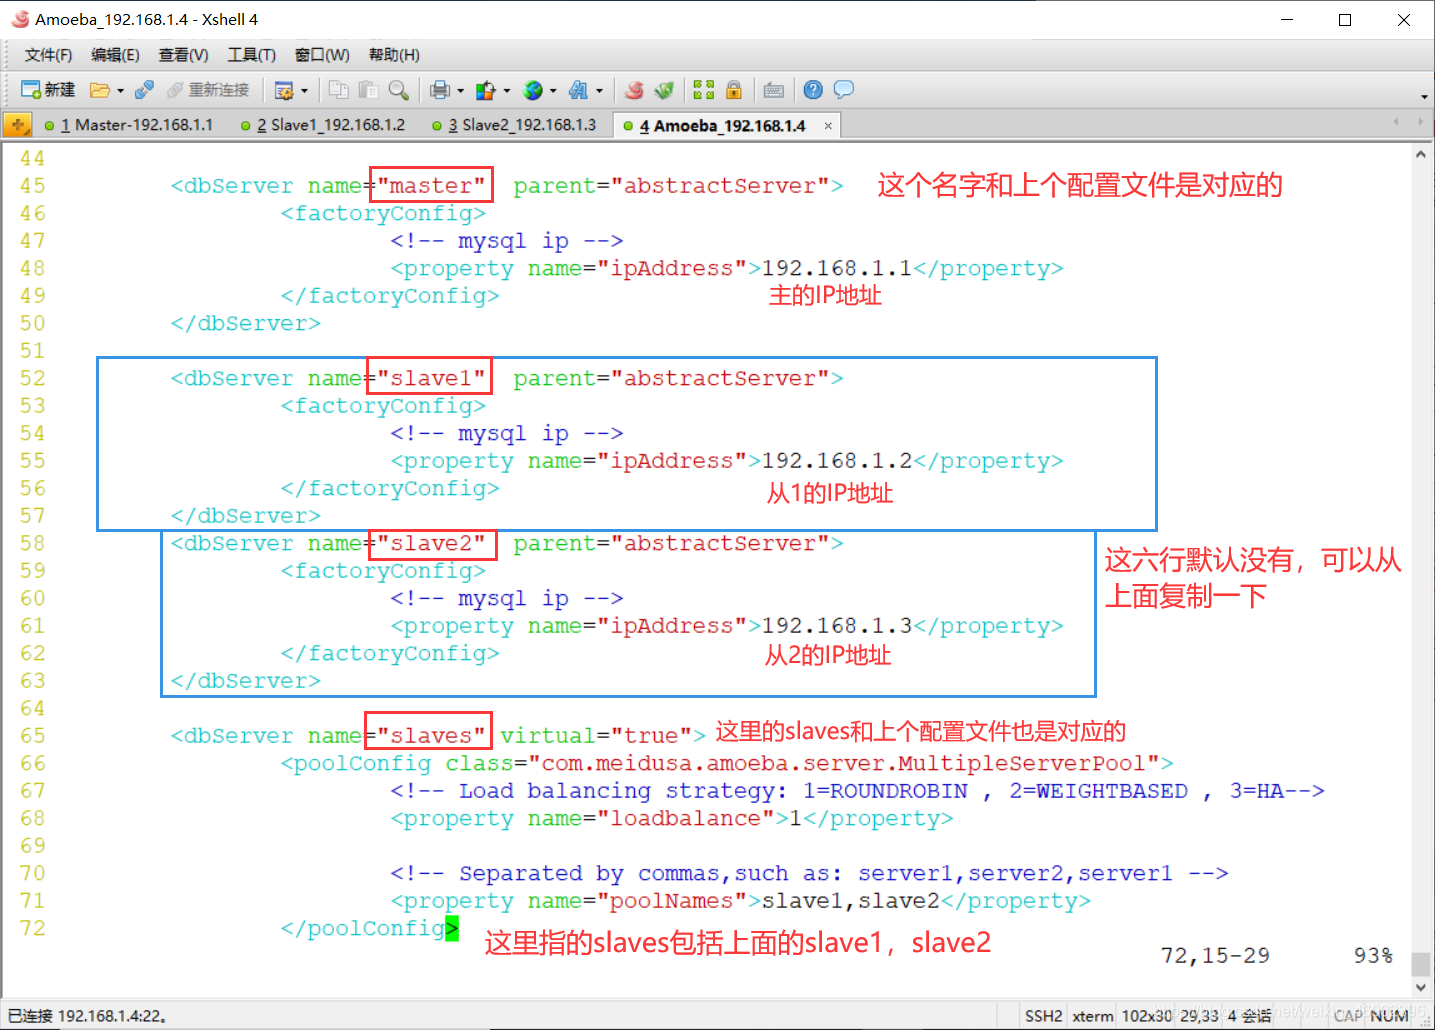Click the 重新连接 (Reconnect) button
This screenshot has width=1435, height=1030.
tap(208, 90)
